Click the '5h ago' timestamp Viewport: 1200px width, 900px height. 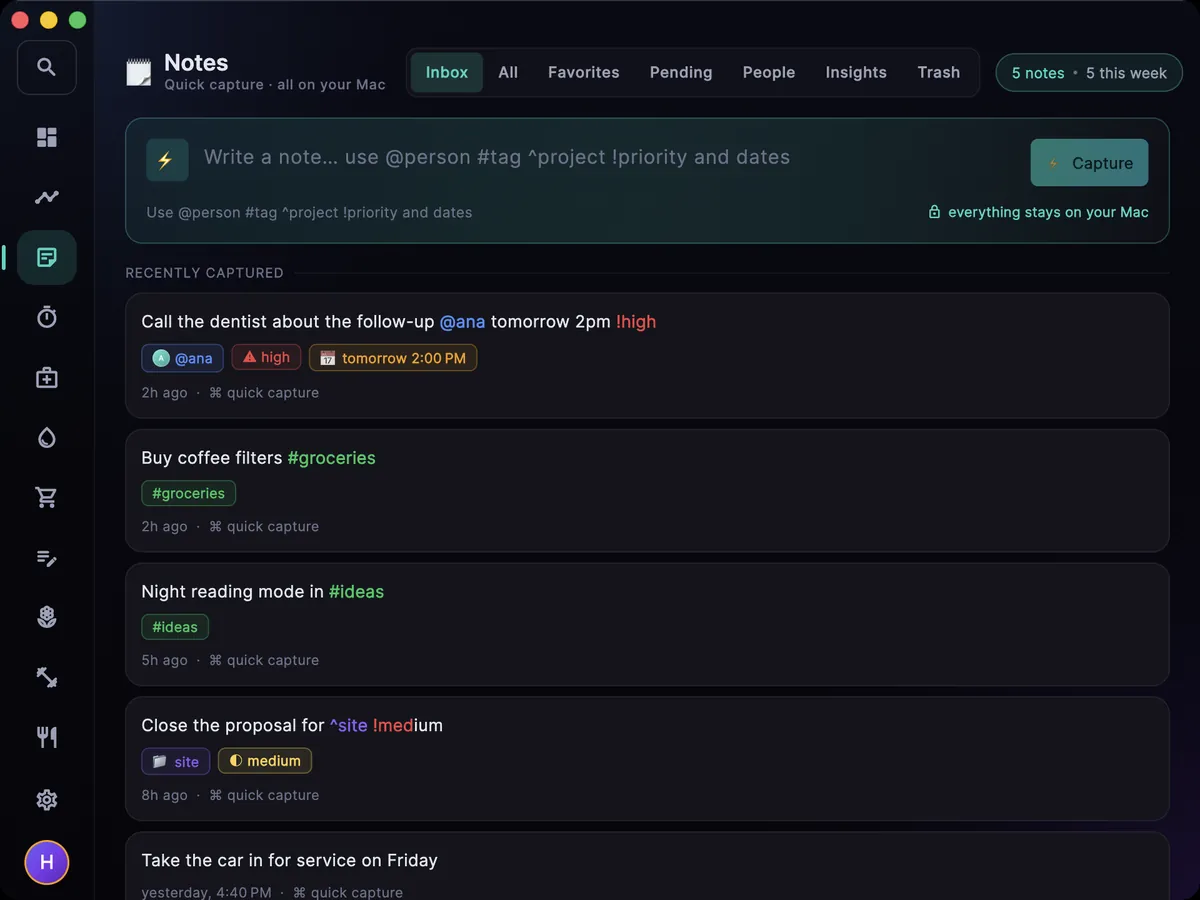pos(164,660)
